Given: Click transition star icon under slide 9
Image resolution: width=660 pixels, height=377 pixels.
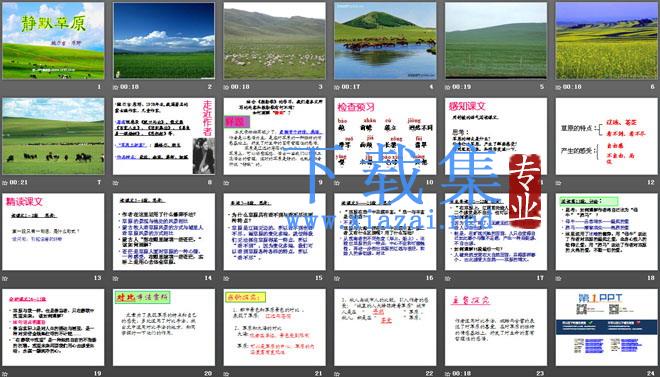Looking at the screenshot, I should click(x=226, y=183).
